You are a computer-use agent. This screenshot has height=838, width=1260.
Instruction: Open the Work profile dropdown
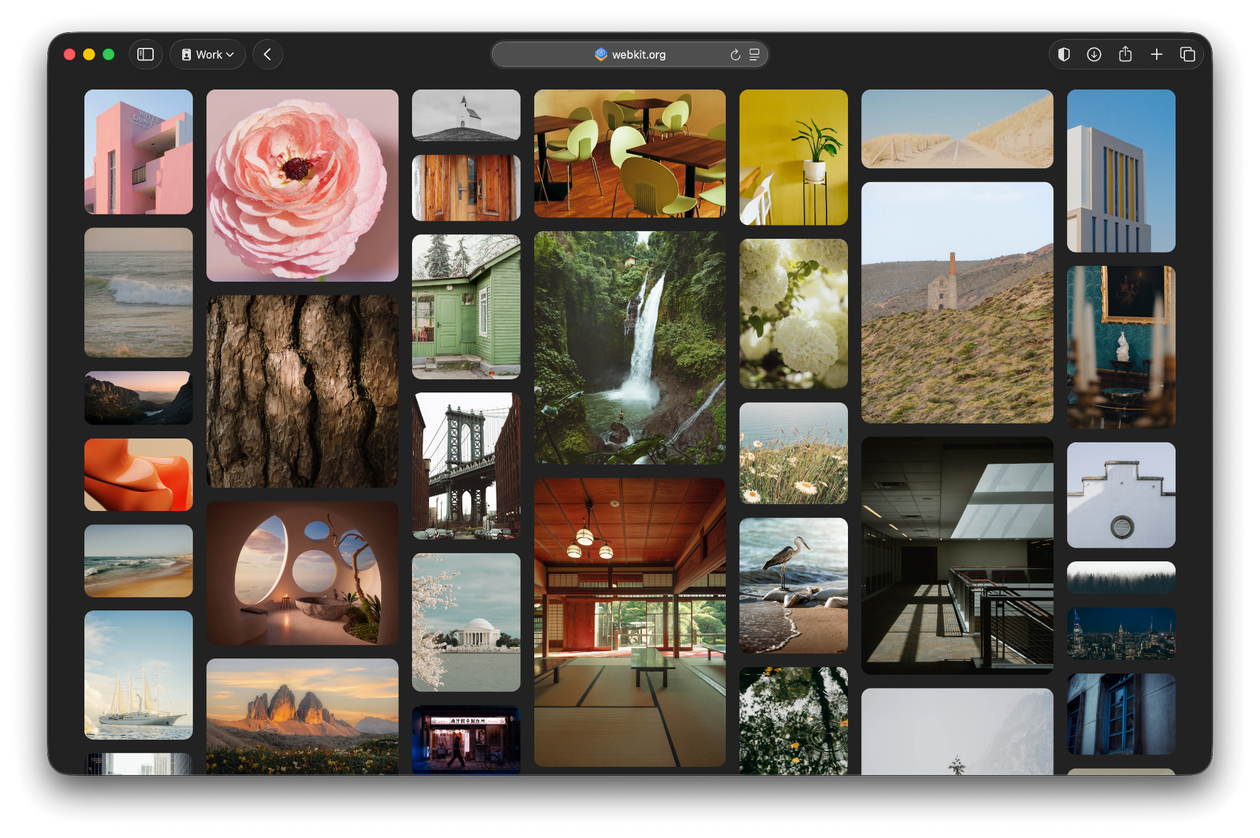207,55
